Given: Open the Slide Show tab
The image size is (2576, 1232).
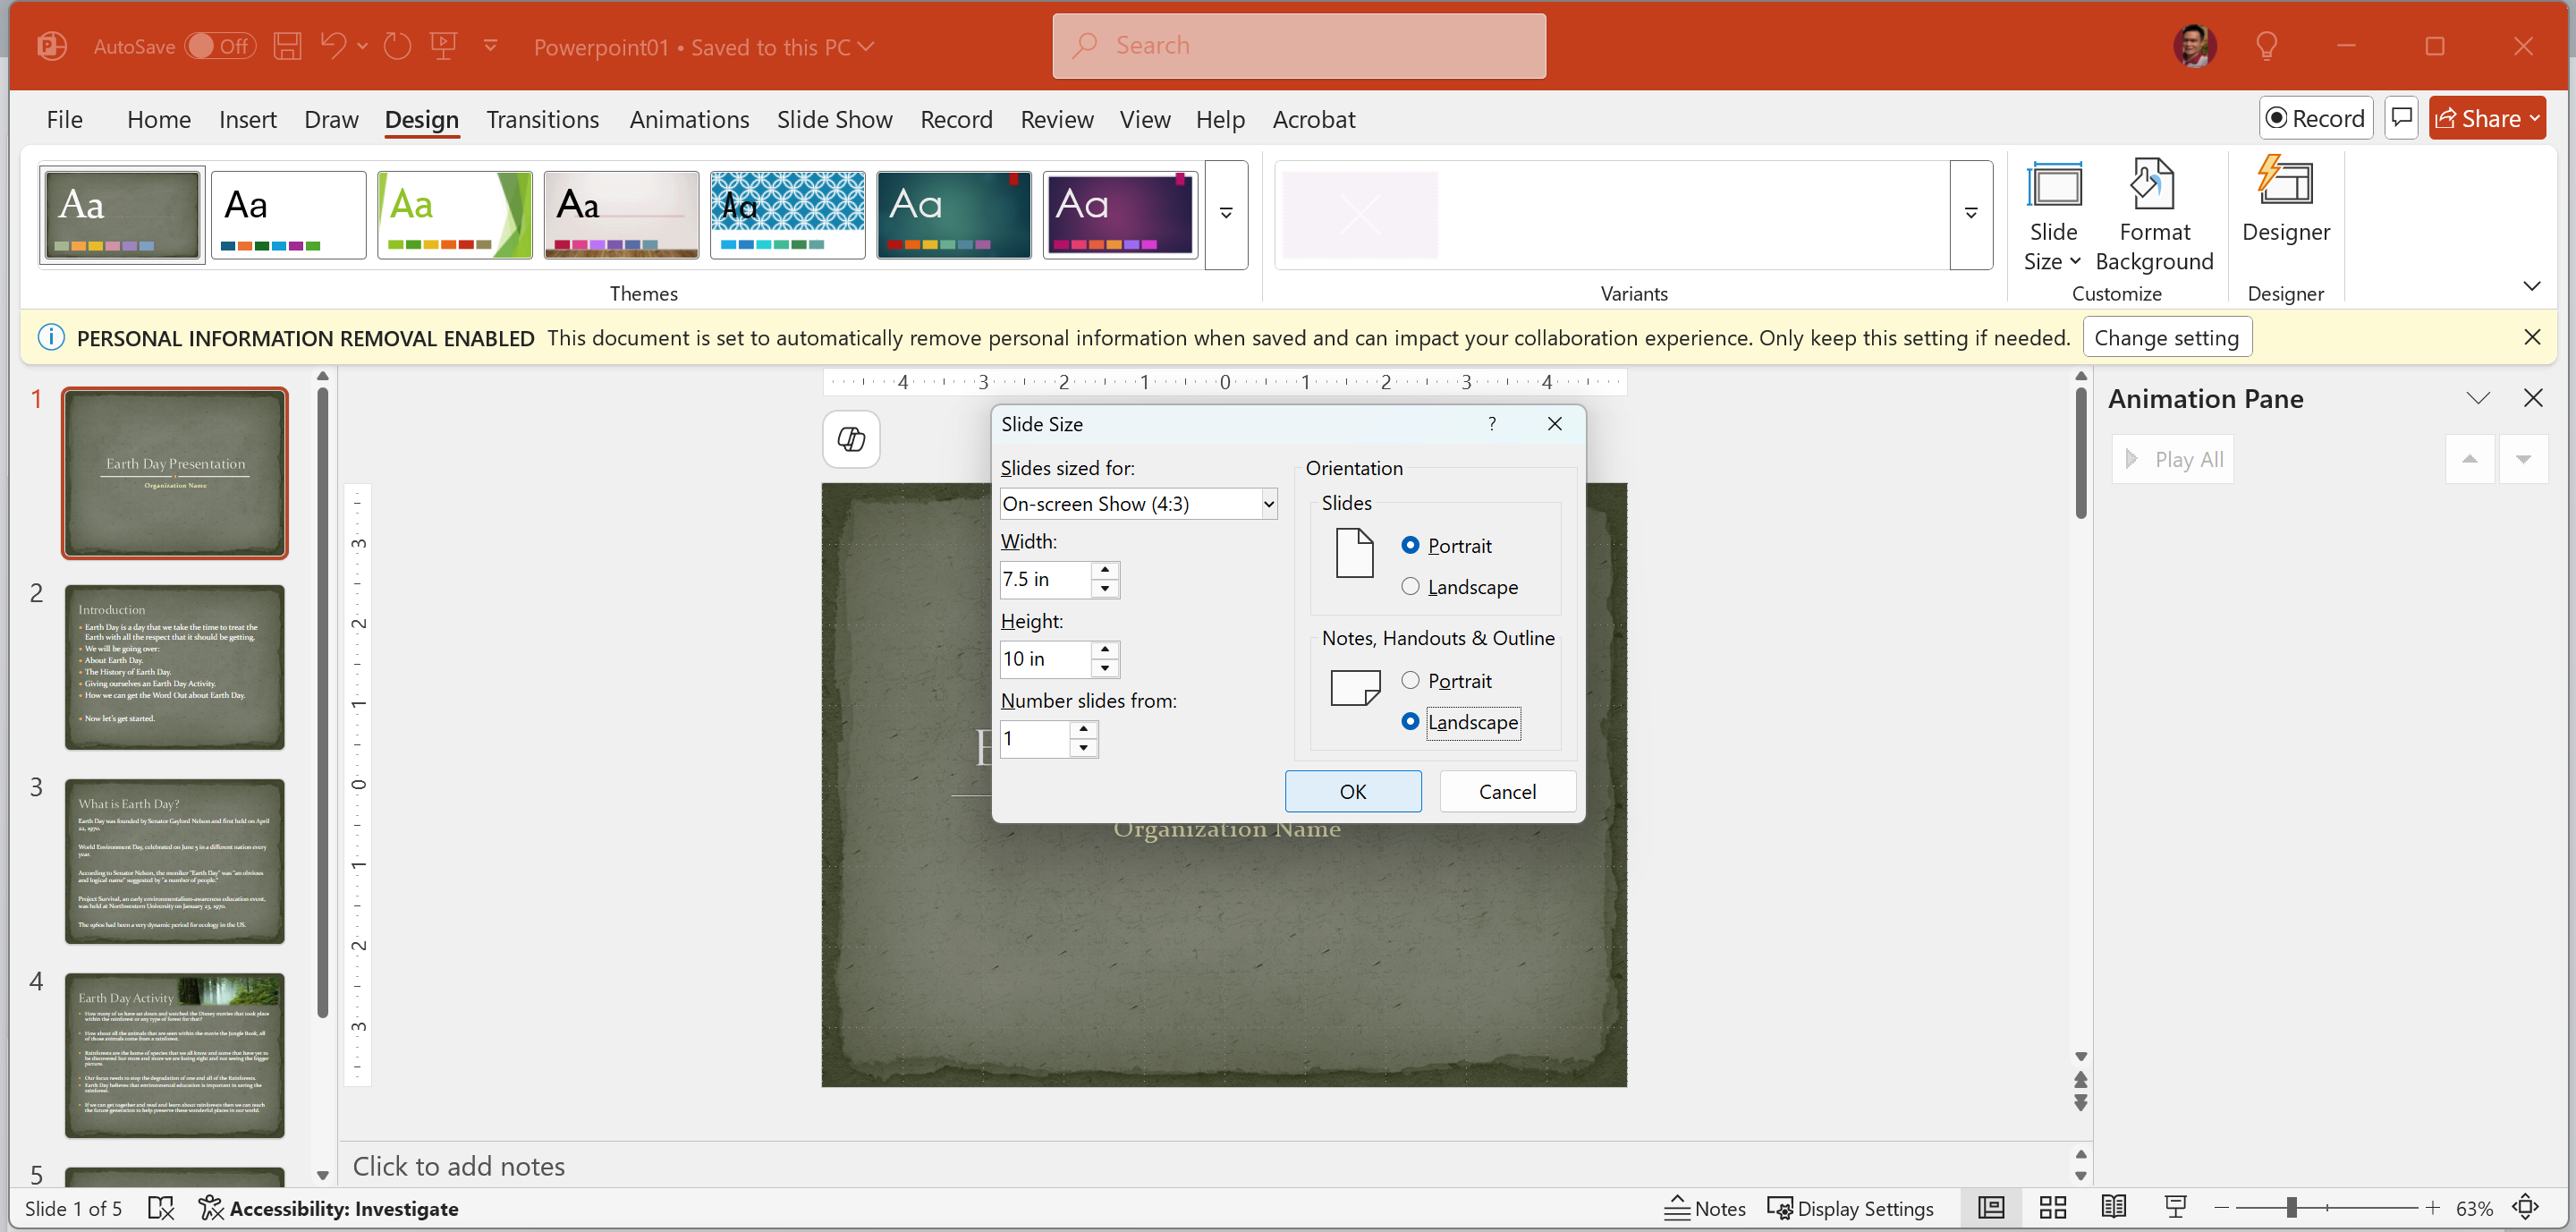Looking at the screenshot, I should [834, 120].
